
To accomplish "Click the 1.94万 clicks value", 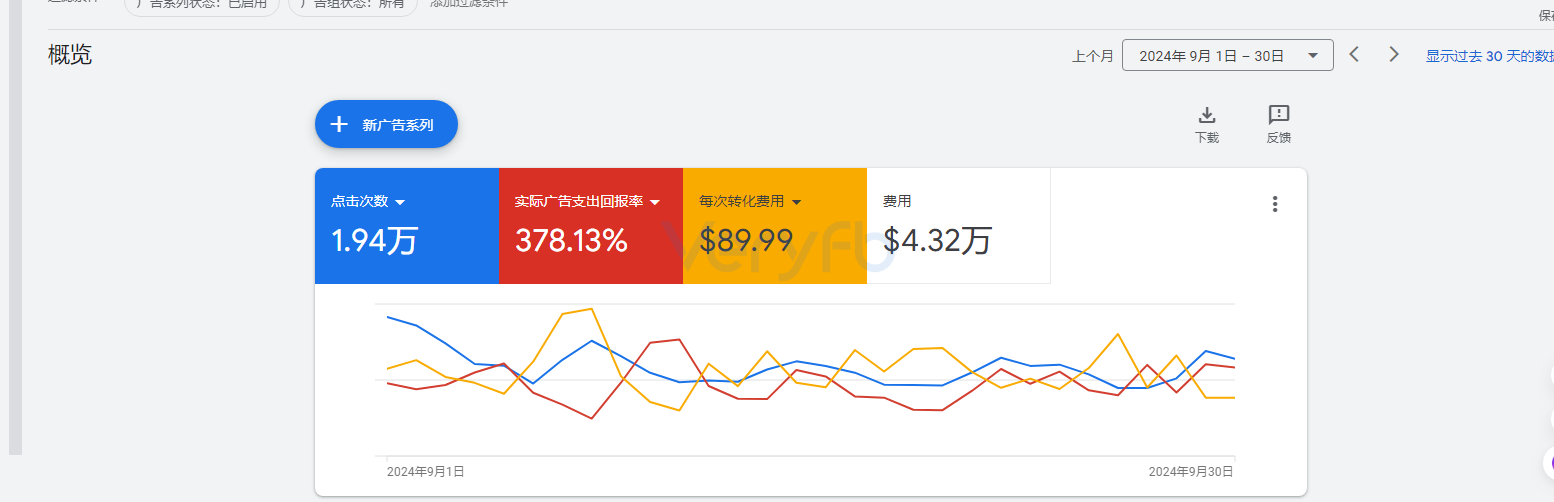I will pyautogui.click(x=374, y=241).
